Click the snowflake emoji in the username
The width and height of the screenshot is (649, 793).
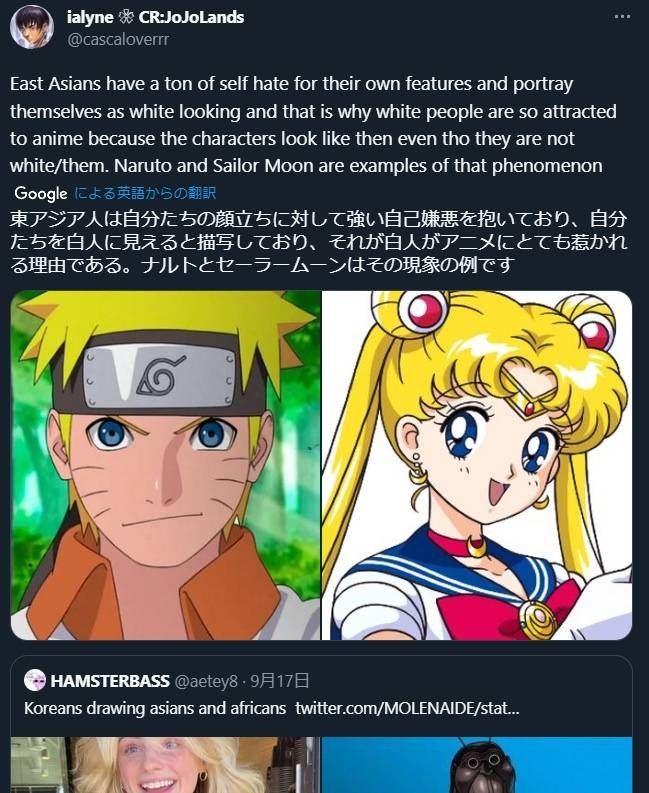pyautogui.click(x=126, y=17)
